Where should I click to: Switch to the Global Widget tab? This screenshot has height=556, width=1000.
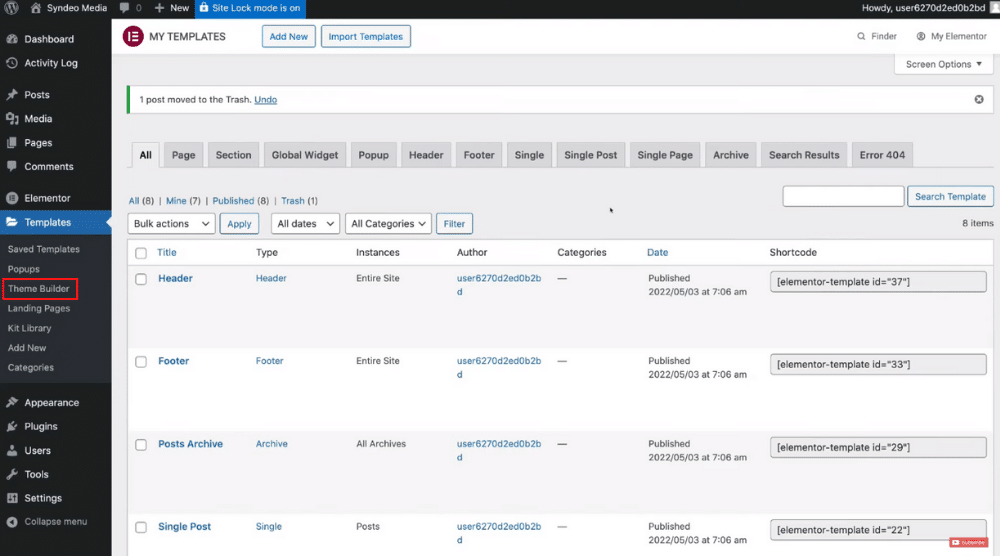[305, 155]
